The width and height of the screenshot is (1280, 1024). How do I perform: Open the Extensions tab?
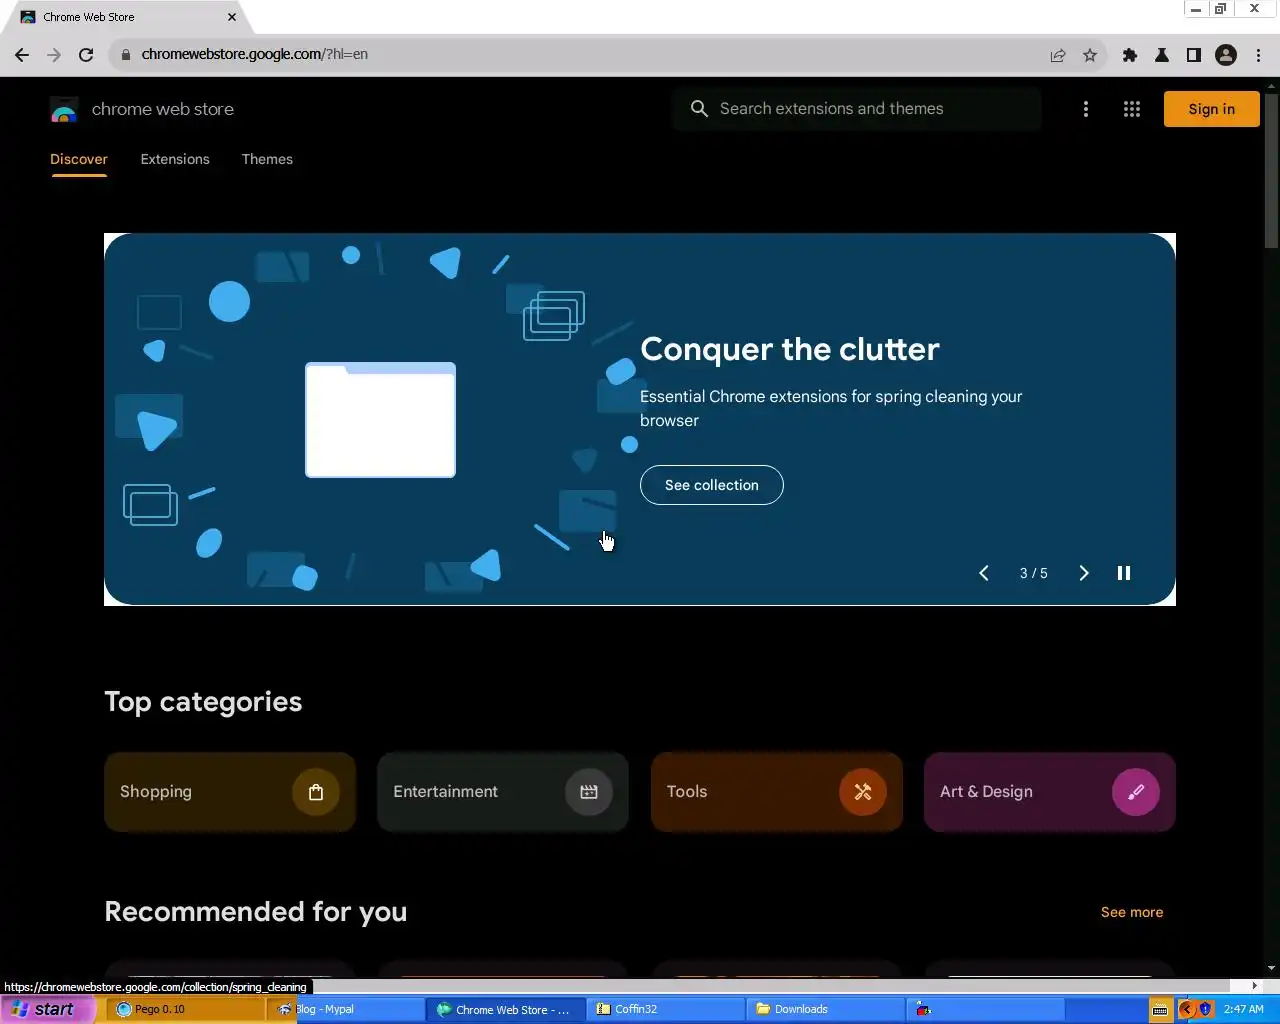175,160
